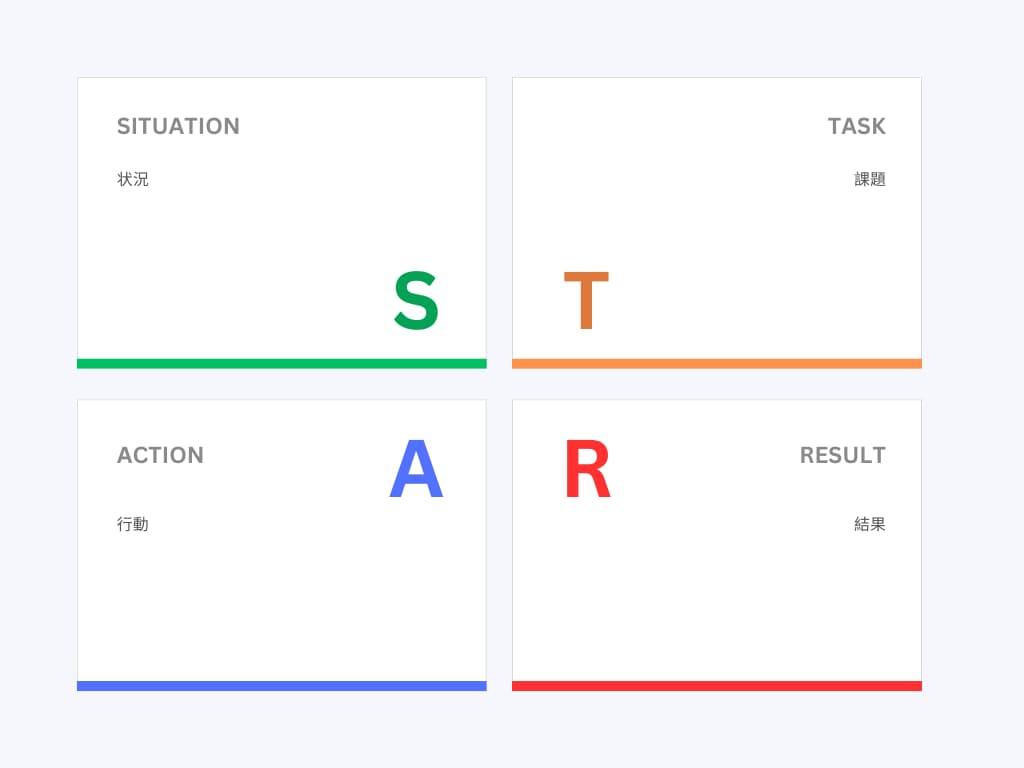Click the blue bar under Action card
Screen dimensions: 1024x768
pos(281,686)
